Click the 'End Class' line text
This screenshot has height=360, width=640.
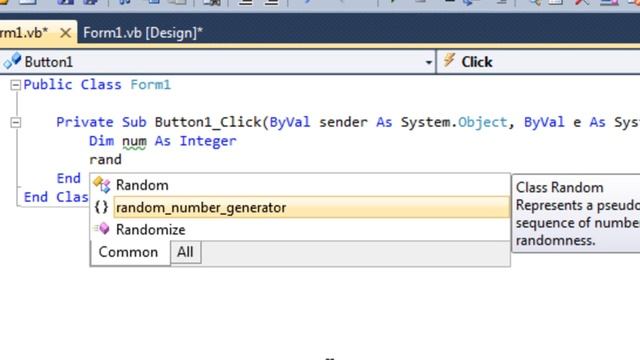click(x=56, y=197)
